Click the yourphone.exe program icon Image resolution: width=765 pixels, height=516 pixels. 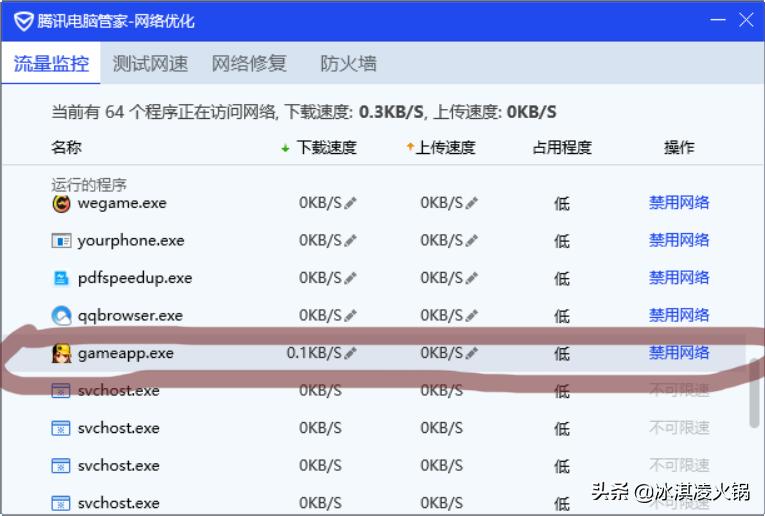pos(61,241)
